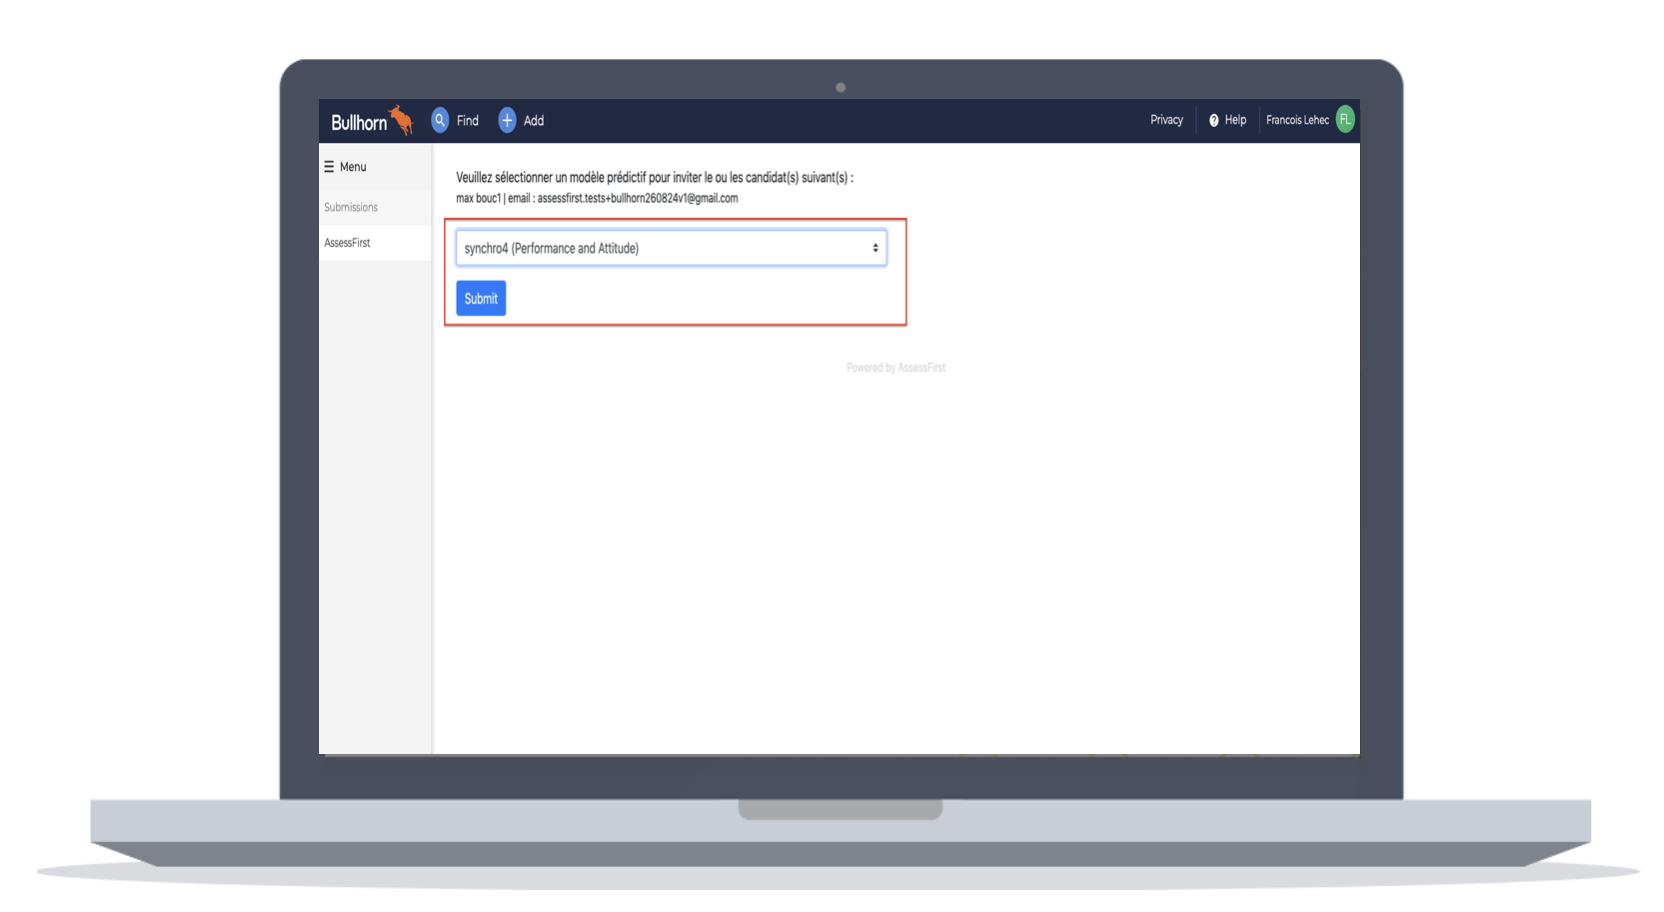Click the Powered by AssessFirst footer text
1664x912 pixels.
tap(895, 368)
